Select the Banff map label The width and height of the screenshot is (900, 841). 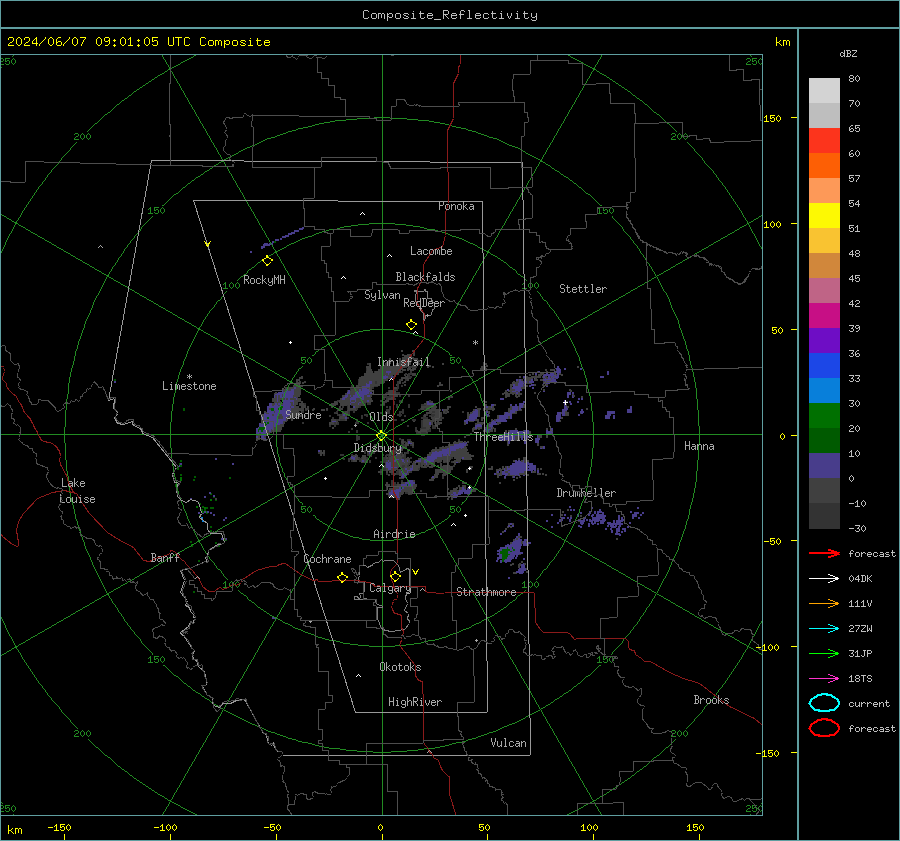pos(165,558)
